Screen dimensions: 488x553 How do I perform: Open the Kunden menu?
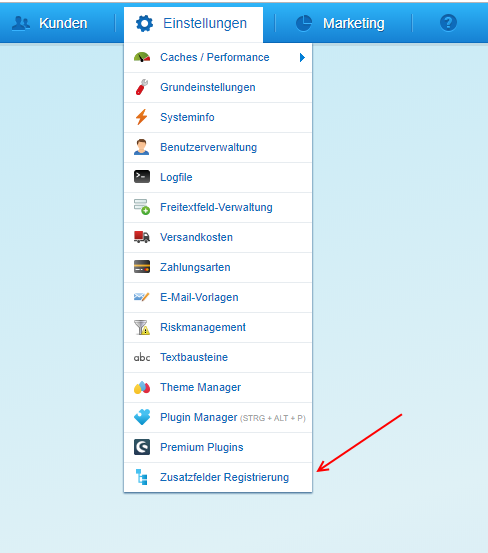point(49,23)
